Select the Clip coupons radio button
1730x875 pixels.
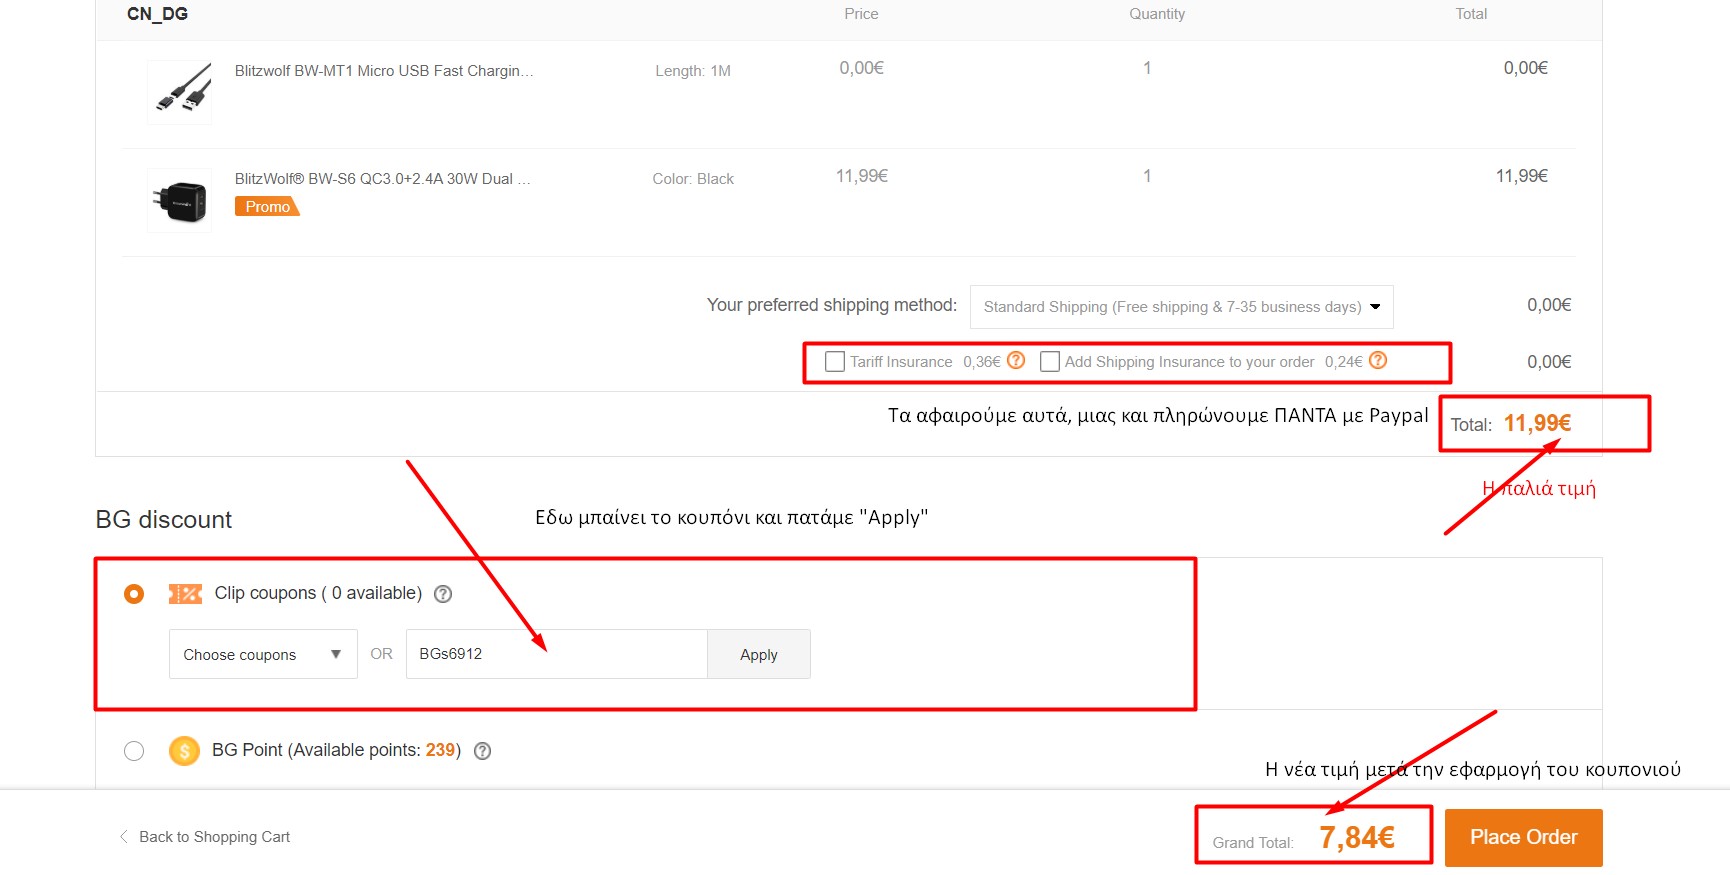tap(134, 594)
